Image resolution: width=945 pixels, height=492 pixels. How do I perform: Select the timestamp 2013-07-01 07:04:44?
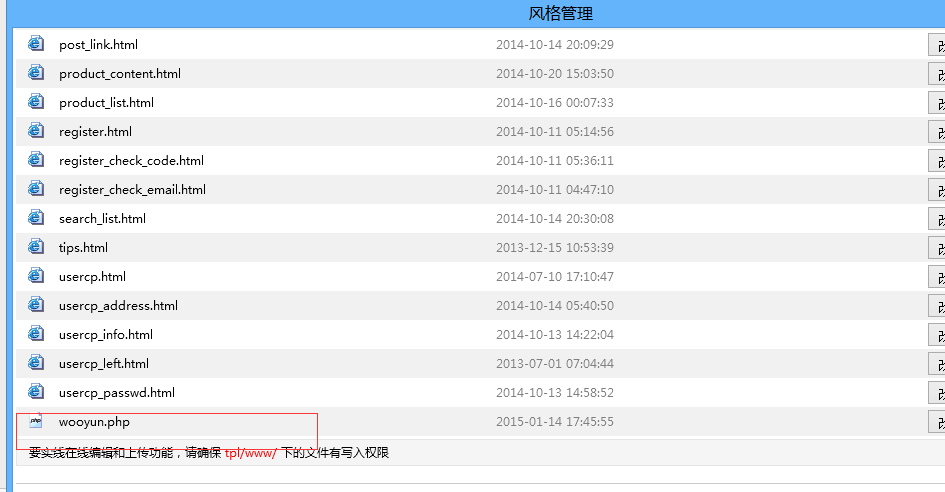point(555,364)
